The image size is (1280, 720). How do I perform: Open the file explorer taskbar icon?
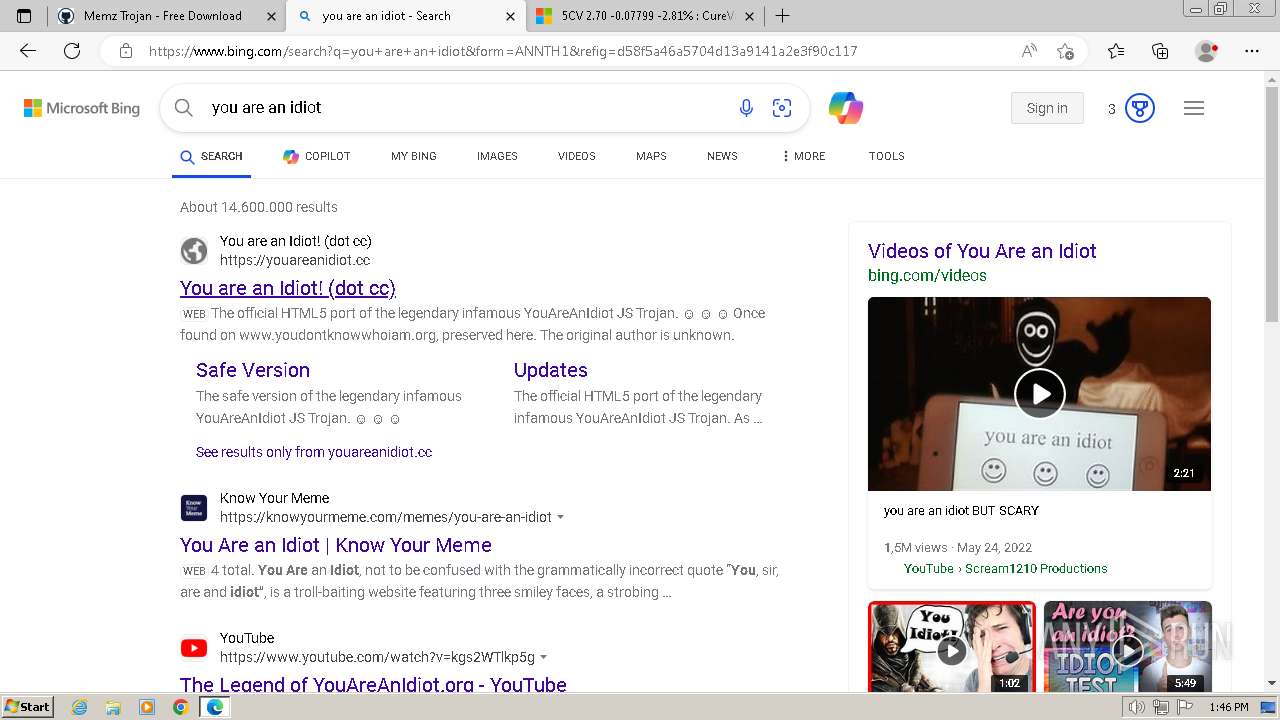pos(113,707)
